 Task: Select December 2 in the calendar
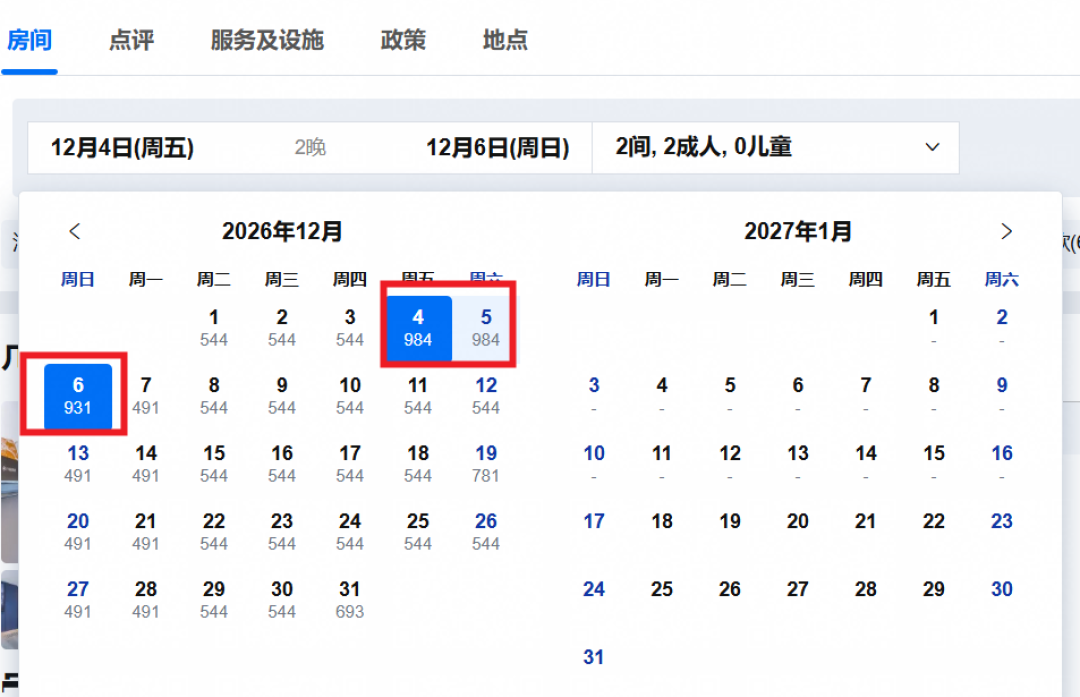282,327
